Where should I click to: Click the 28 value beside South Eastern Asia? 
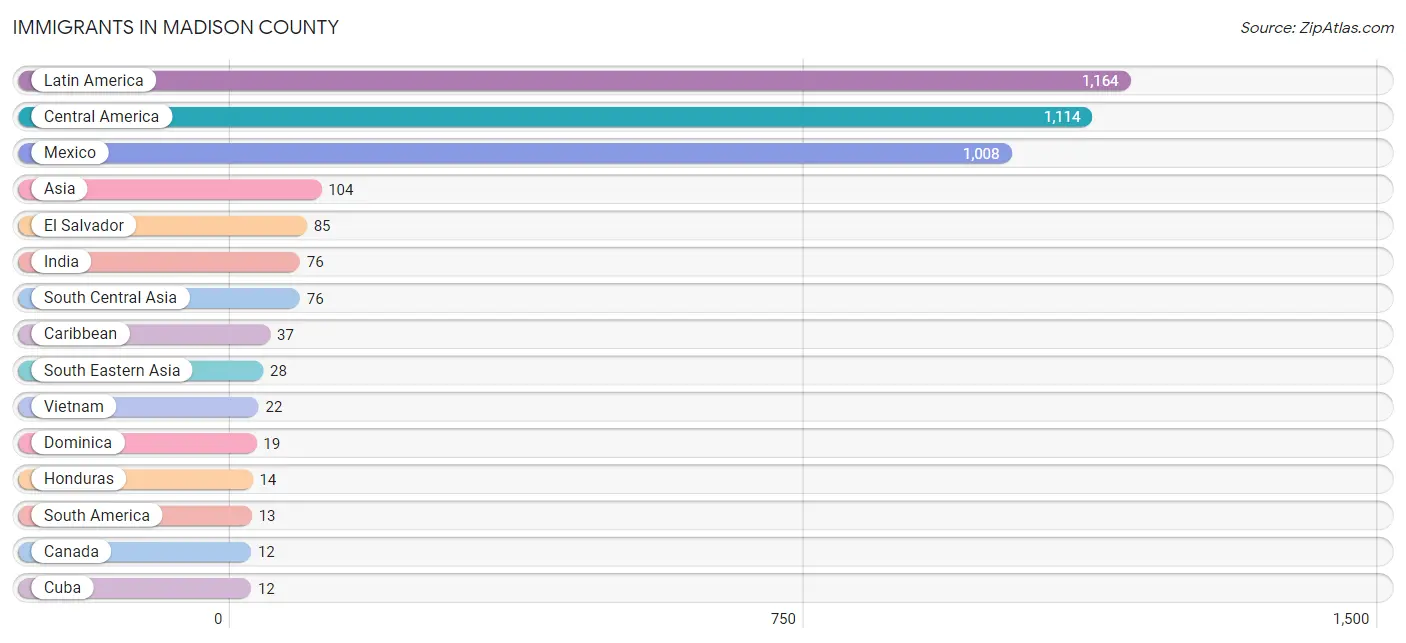pos(278,371)
